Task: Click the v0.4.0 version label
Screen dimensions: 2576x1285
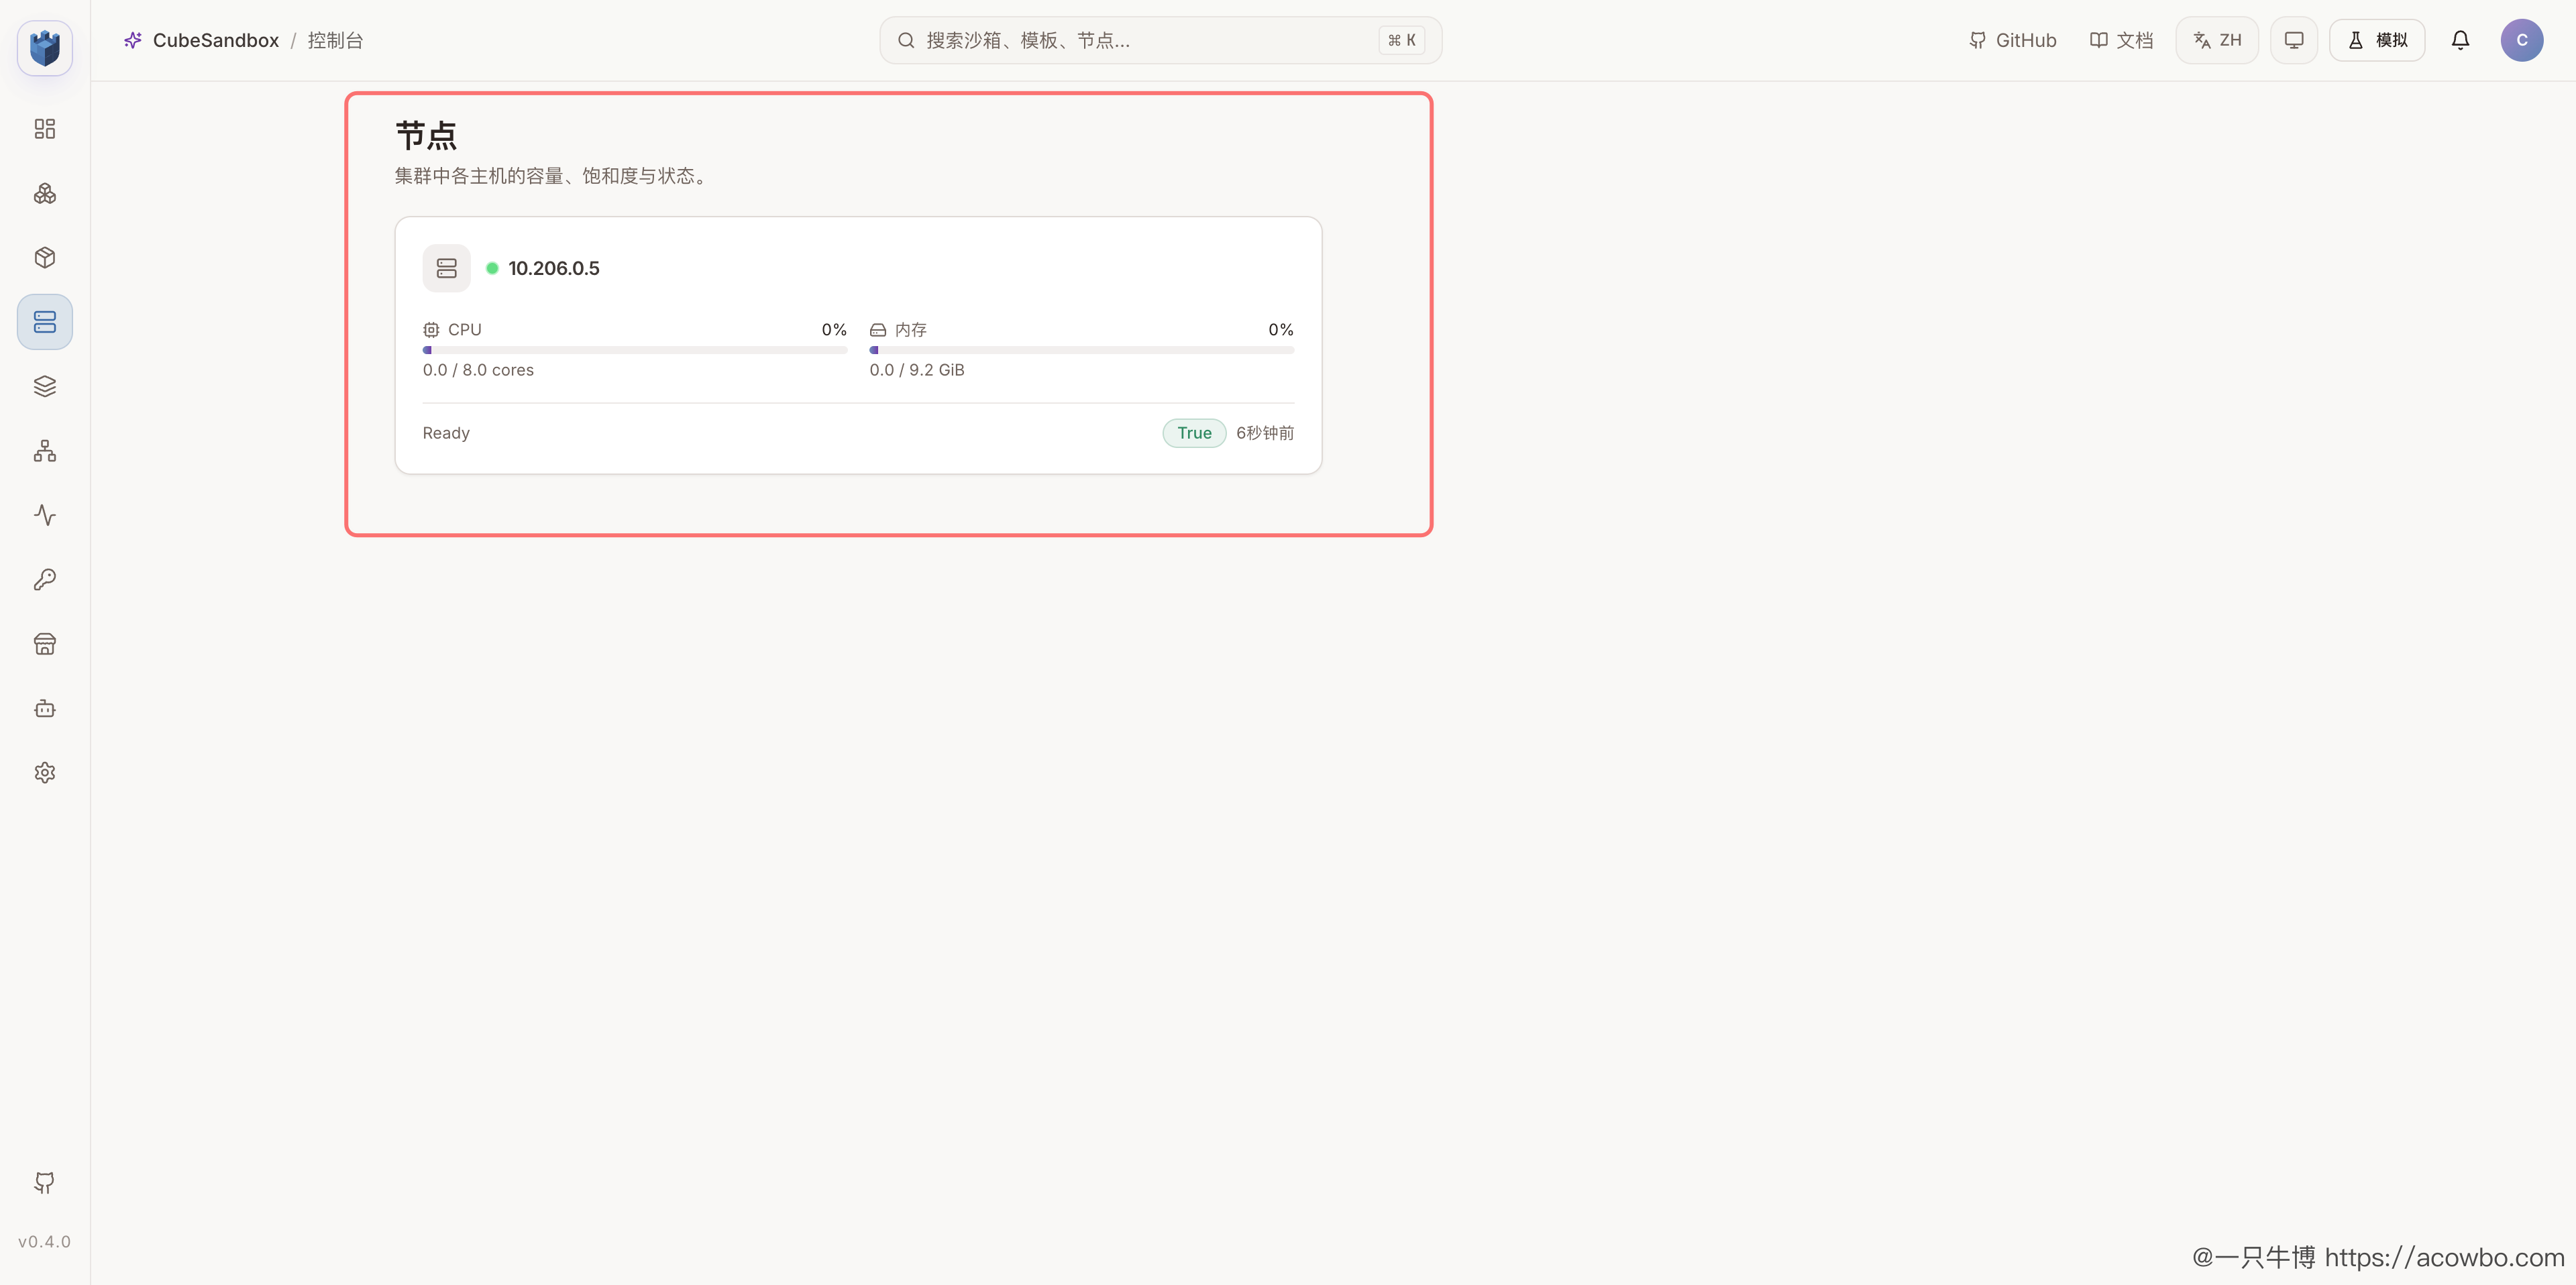Action: point(45,1242)
